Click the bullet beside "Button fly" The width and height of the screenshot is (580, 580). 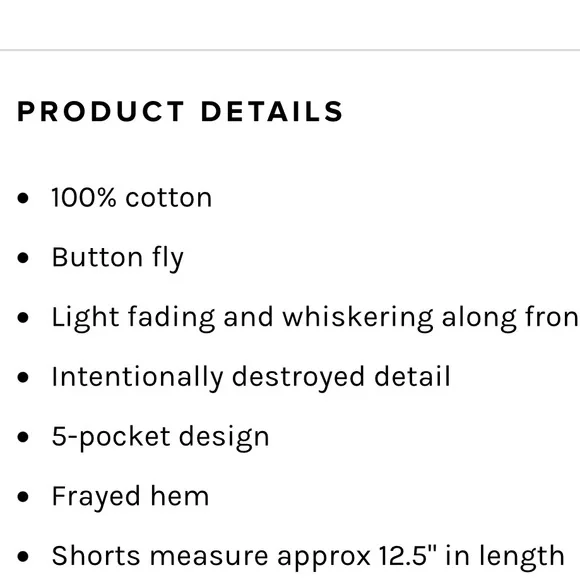23,258
